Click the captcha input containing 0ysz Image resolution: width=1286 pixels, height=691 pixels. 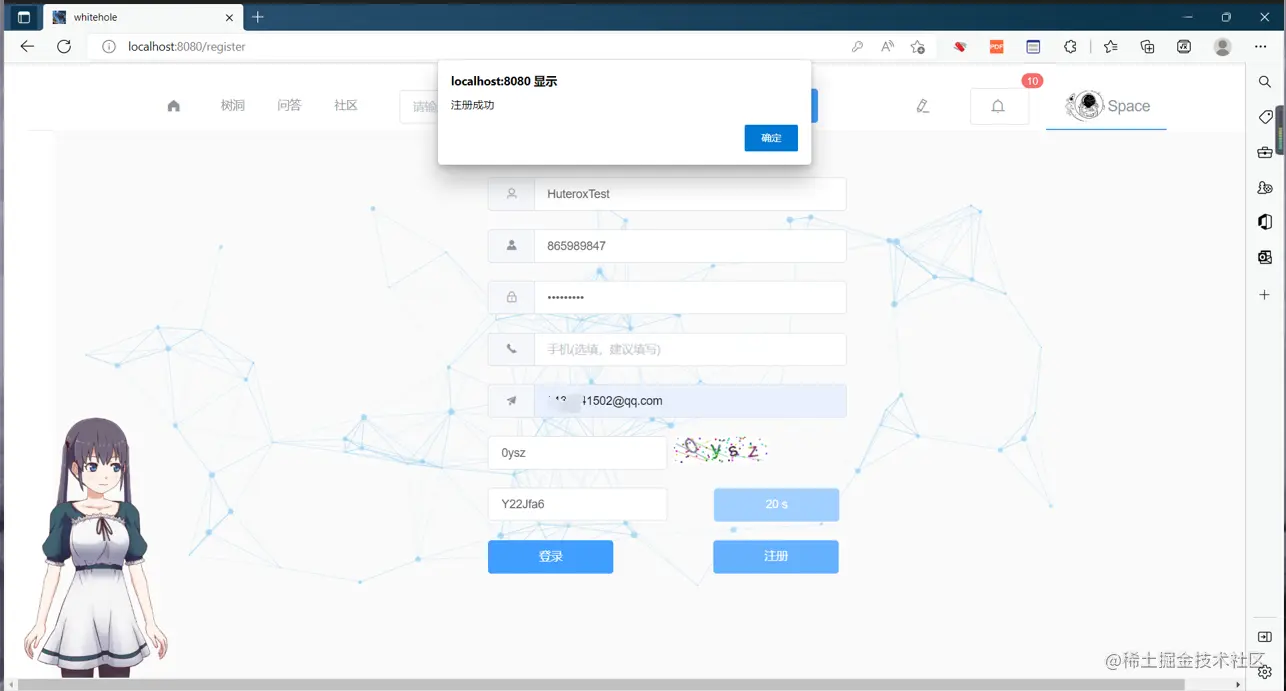pos(577,453)
